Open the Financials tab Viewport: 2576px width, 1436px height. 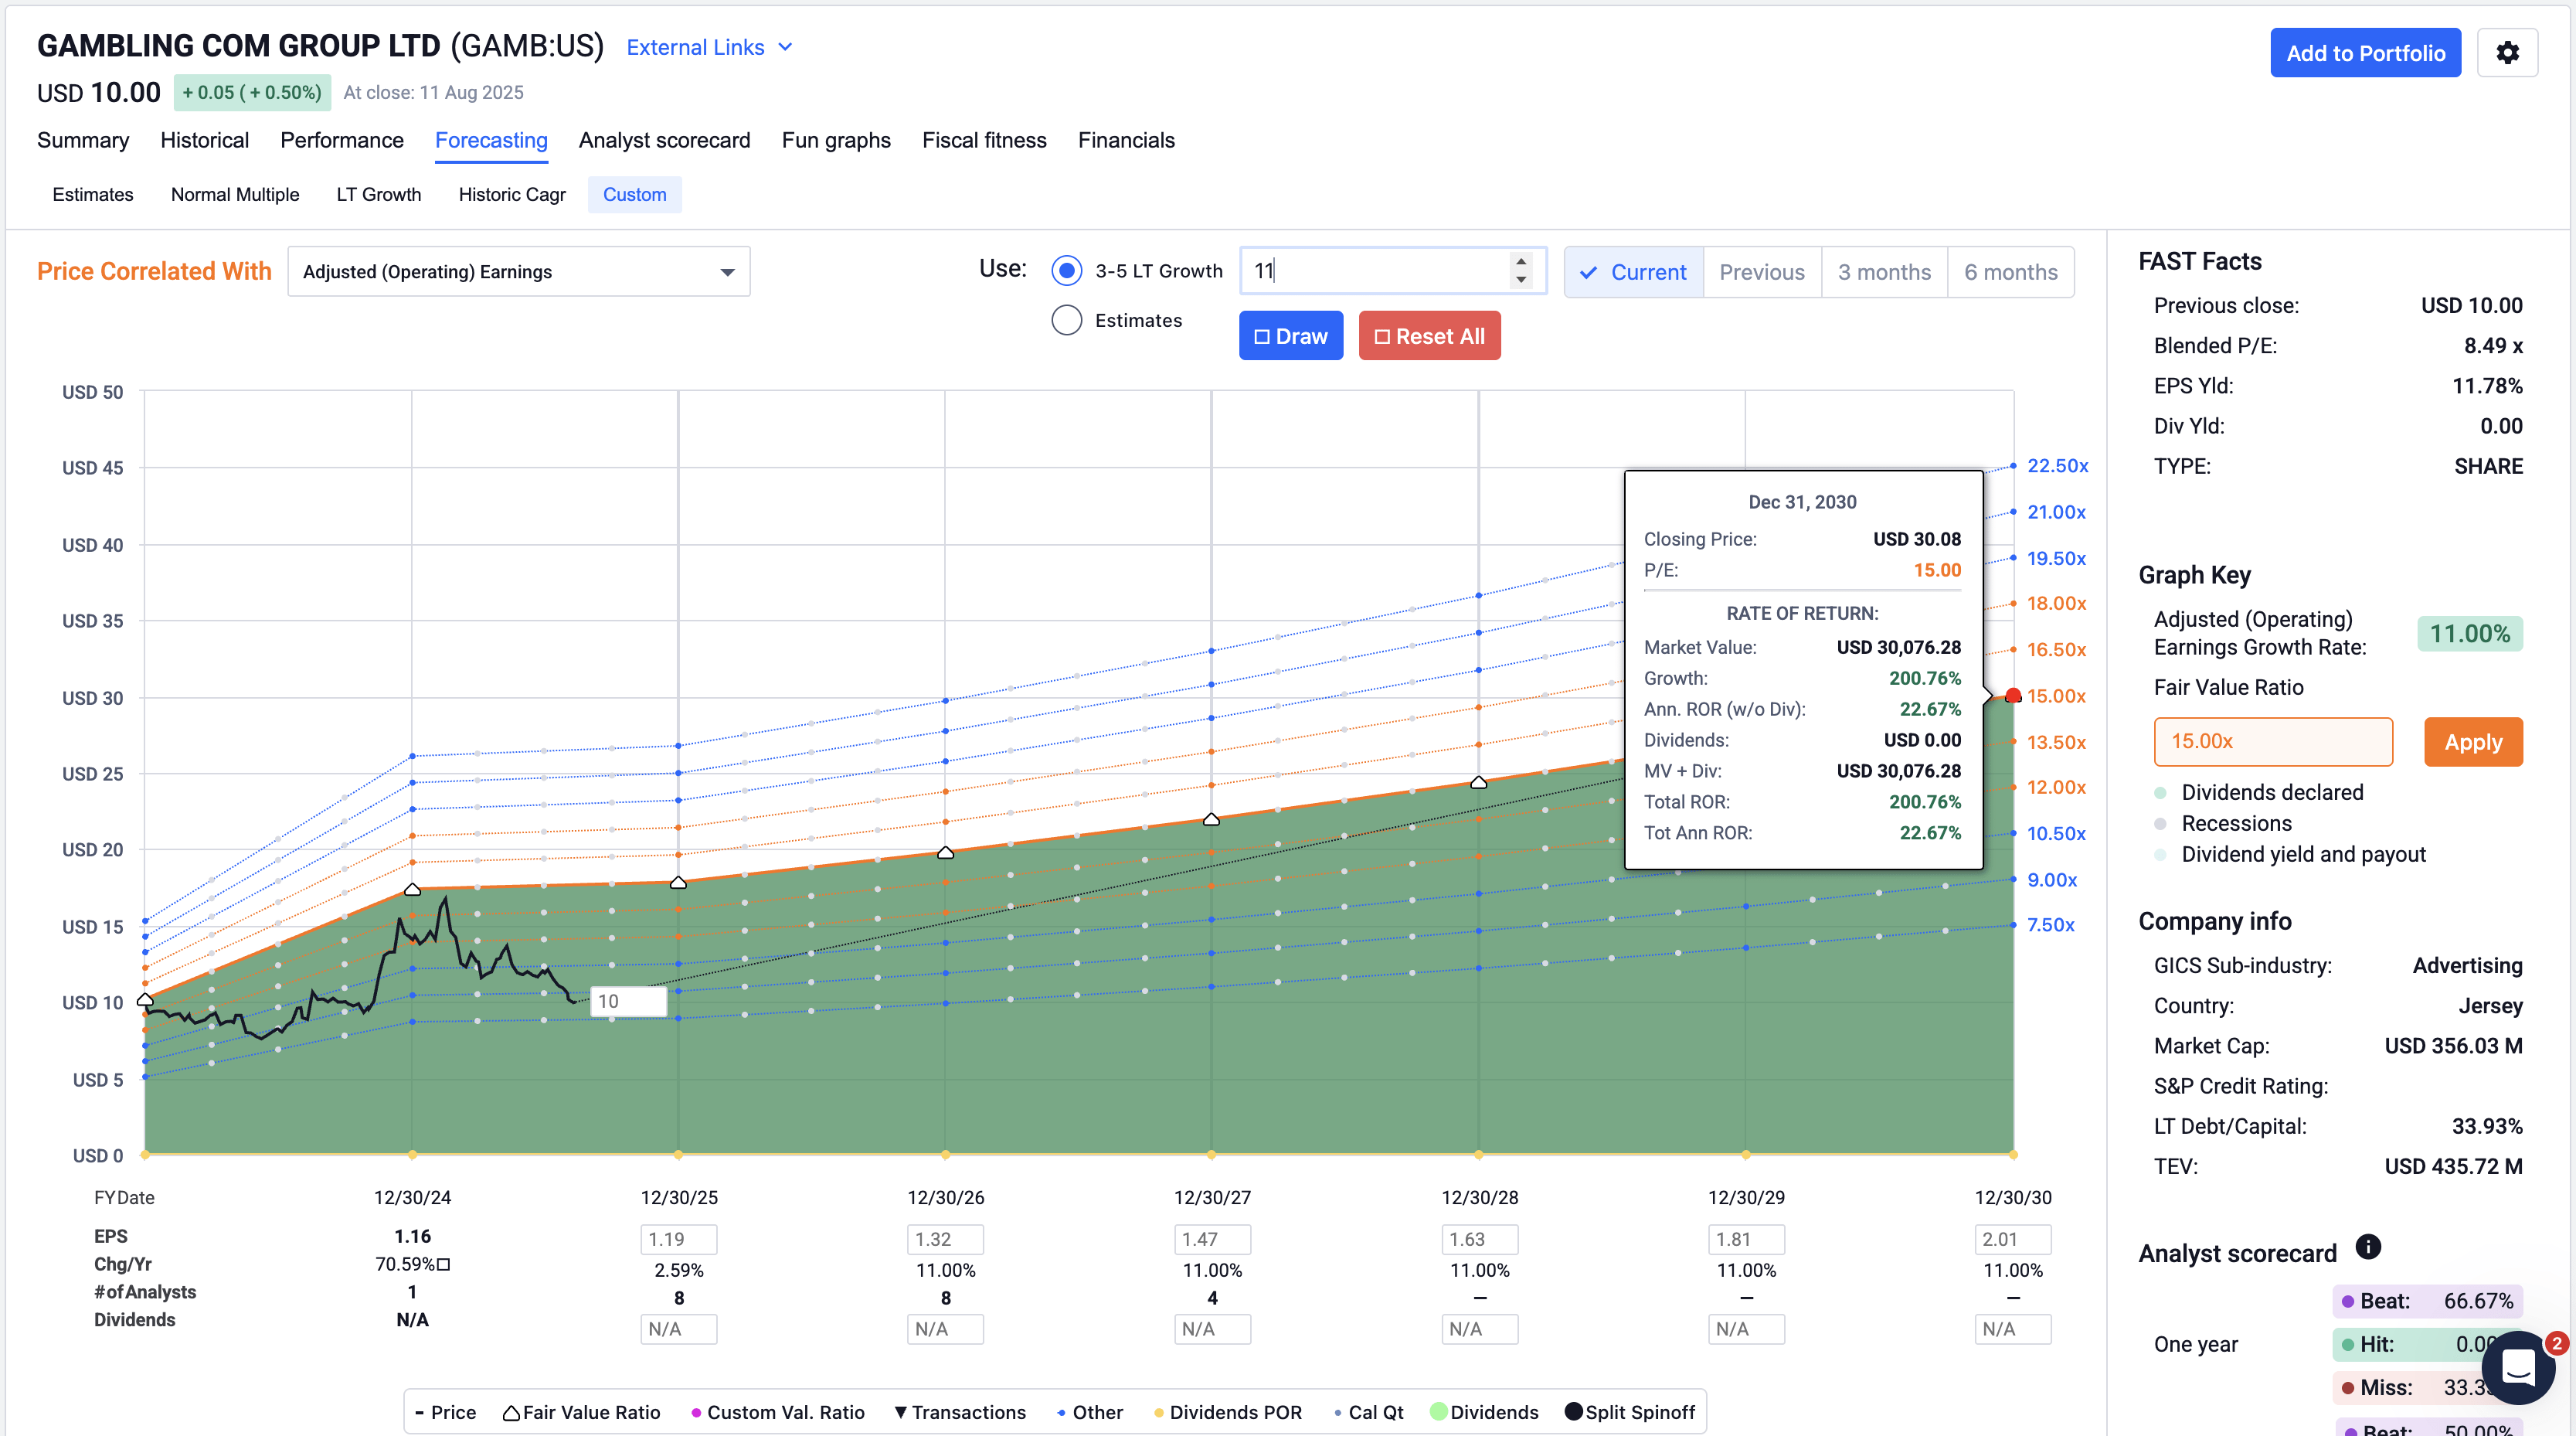[1126, 140]
